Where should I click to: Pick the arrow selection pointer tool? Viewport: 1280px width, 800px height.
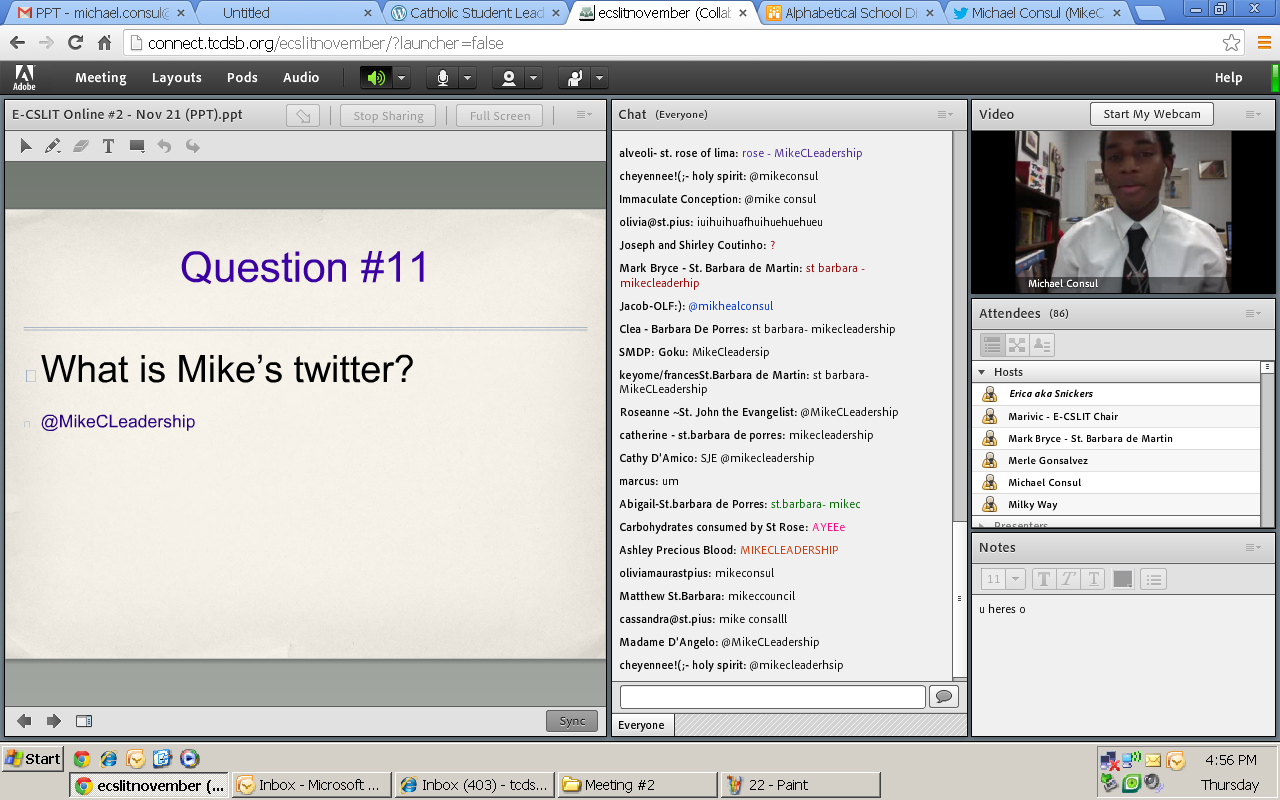[26, 146]
